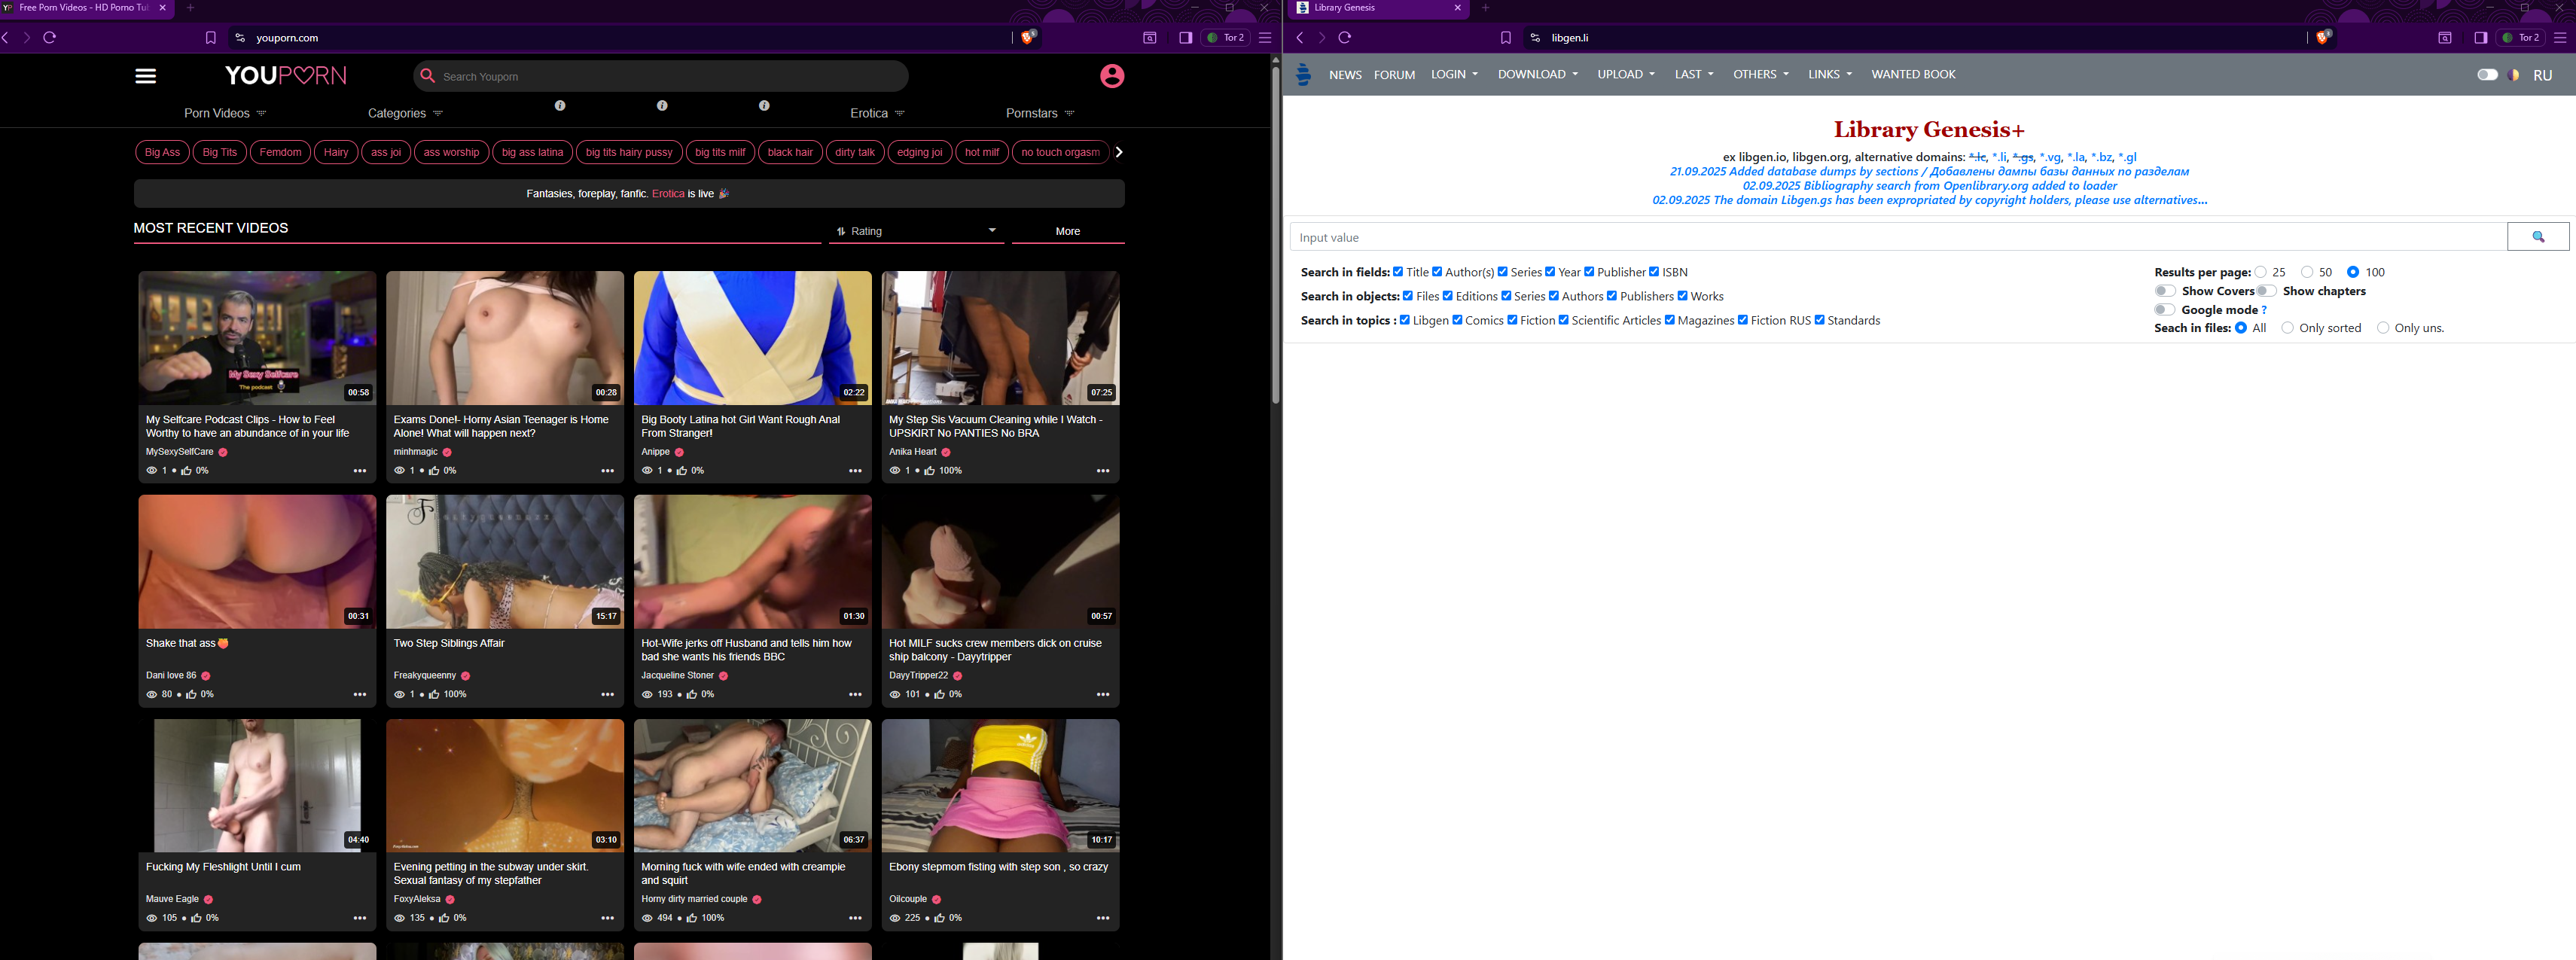The image size is (2576, 960).
Task: Select 25 results per page
Action: (x=2260, y=272)
